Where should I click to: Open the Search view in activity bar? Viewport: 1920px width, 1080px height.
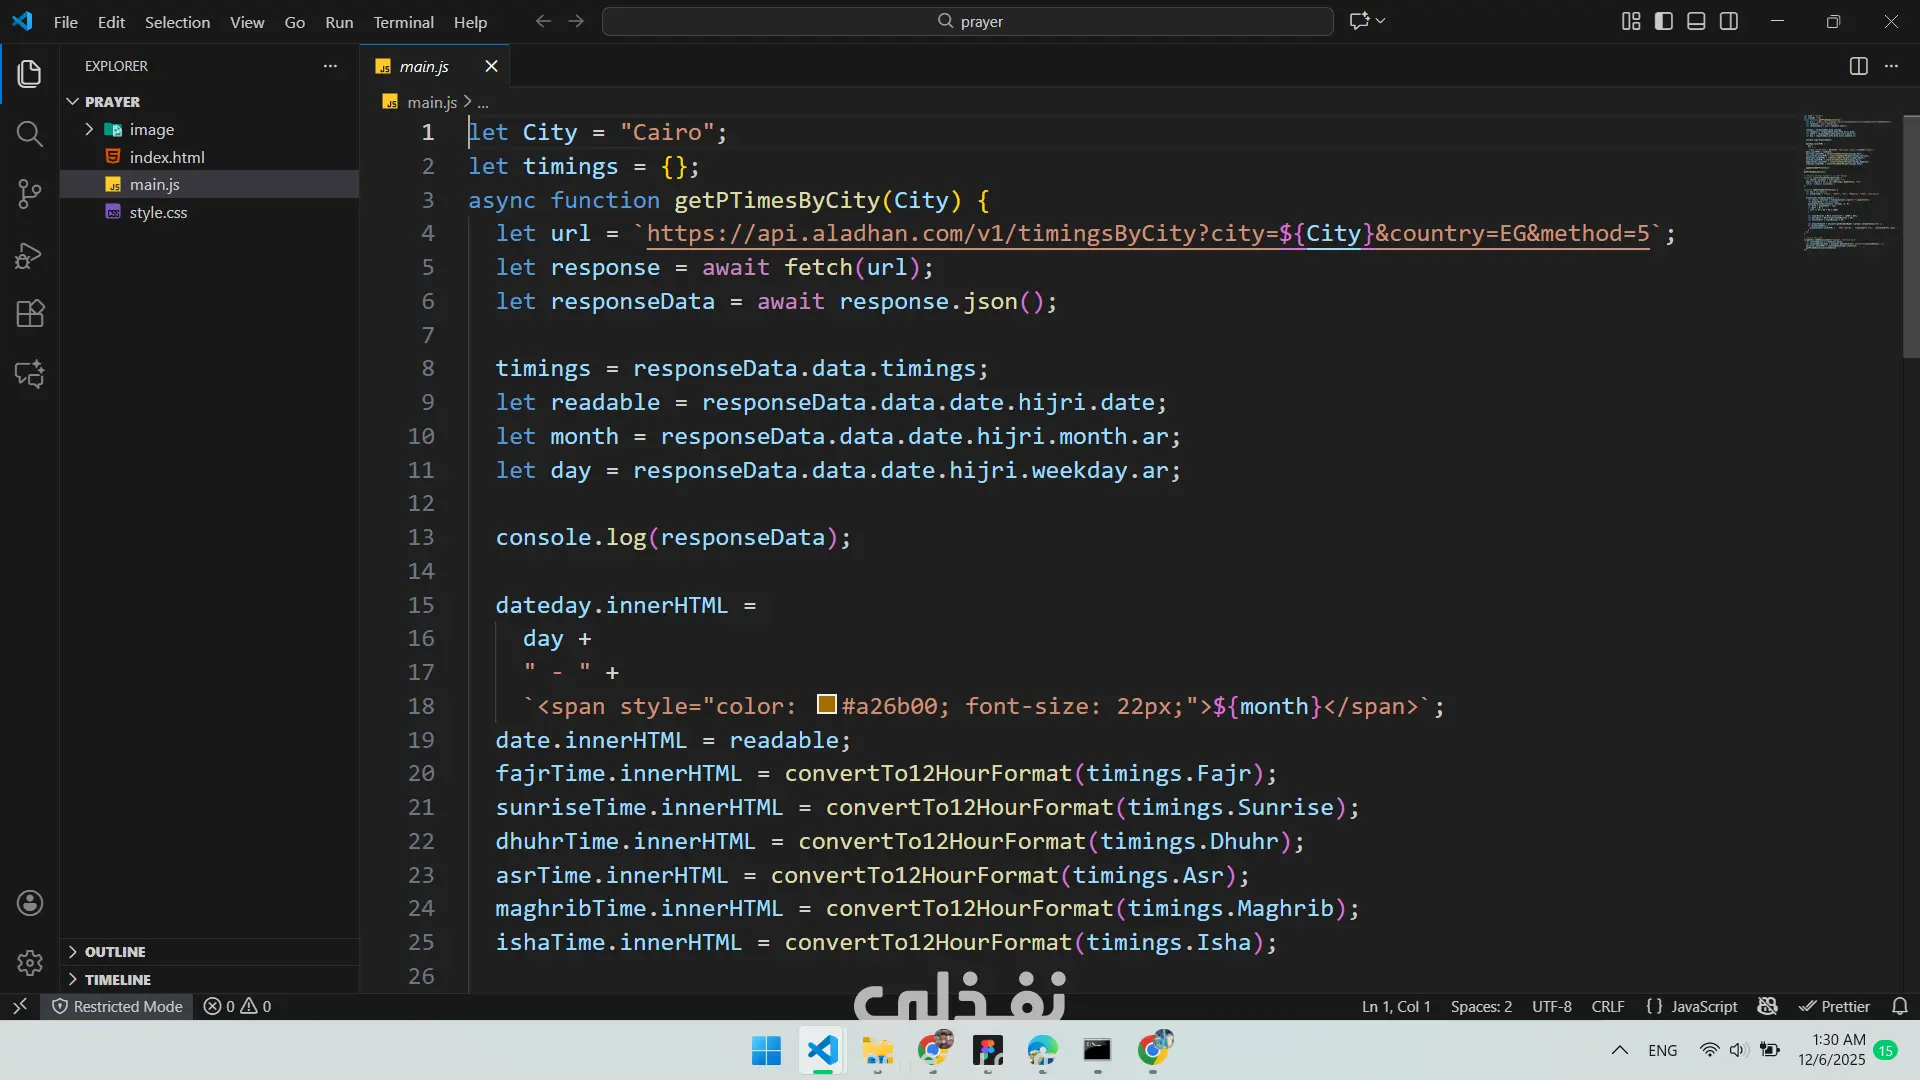pos(30,134)
